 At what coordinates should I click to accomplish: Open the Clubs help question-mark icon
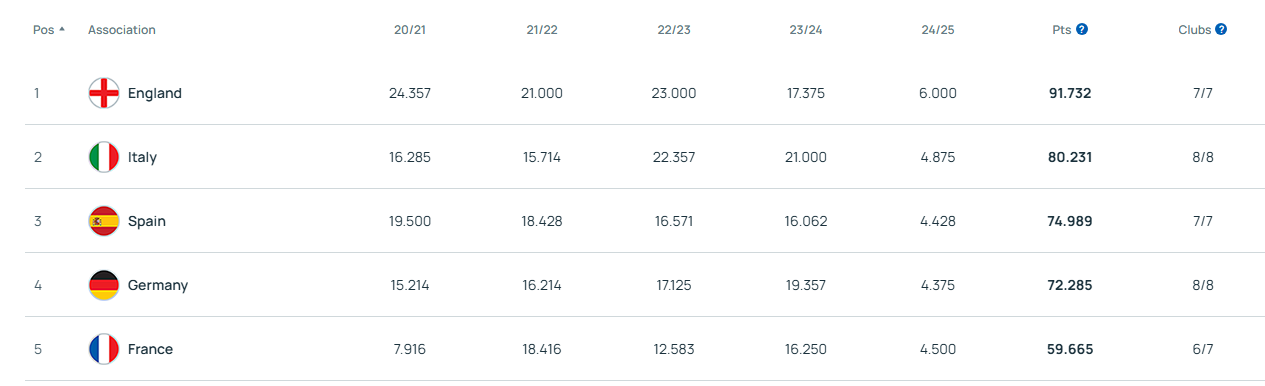(x=1221, y=30)
